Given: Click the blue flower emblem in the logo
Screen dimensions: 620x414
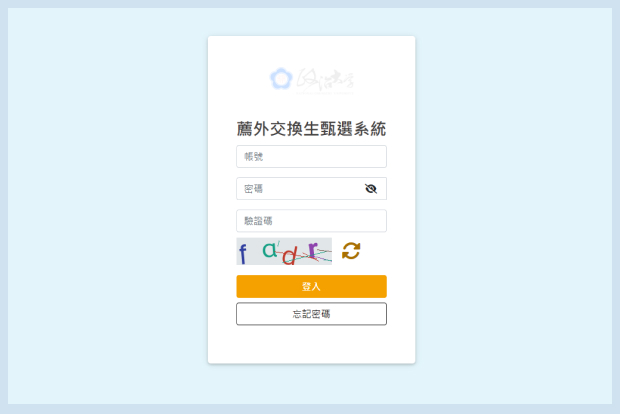Looking at the screenshot, I should tap(281, 78).
